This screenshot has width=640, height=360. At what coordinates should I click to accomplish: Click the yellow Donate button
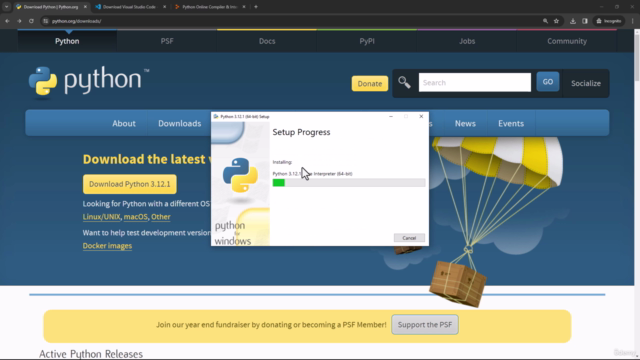(x=370, y=83)
